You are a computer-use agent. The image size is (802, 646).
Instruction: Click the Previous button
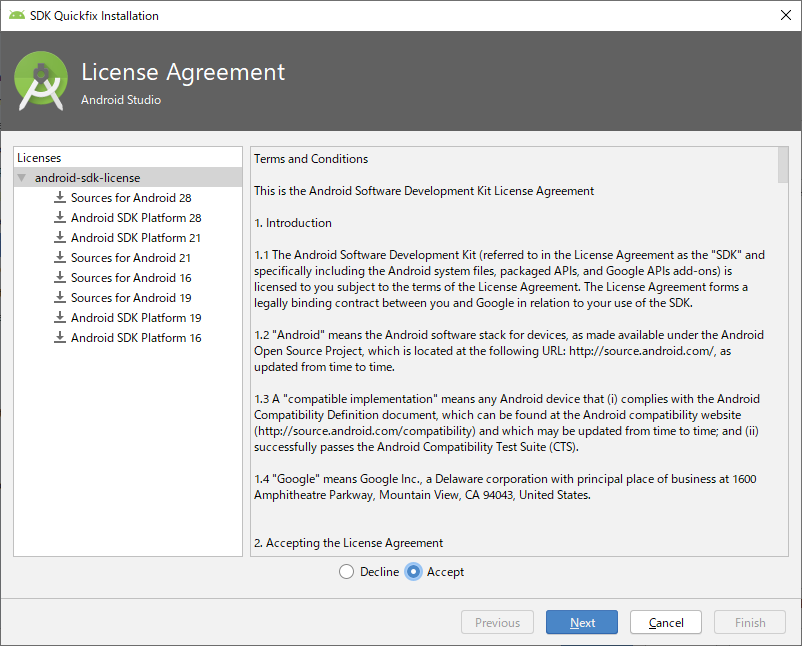pos(497,622)
